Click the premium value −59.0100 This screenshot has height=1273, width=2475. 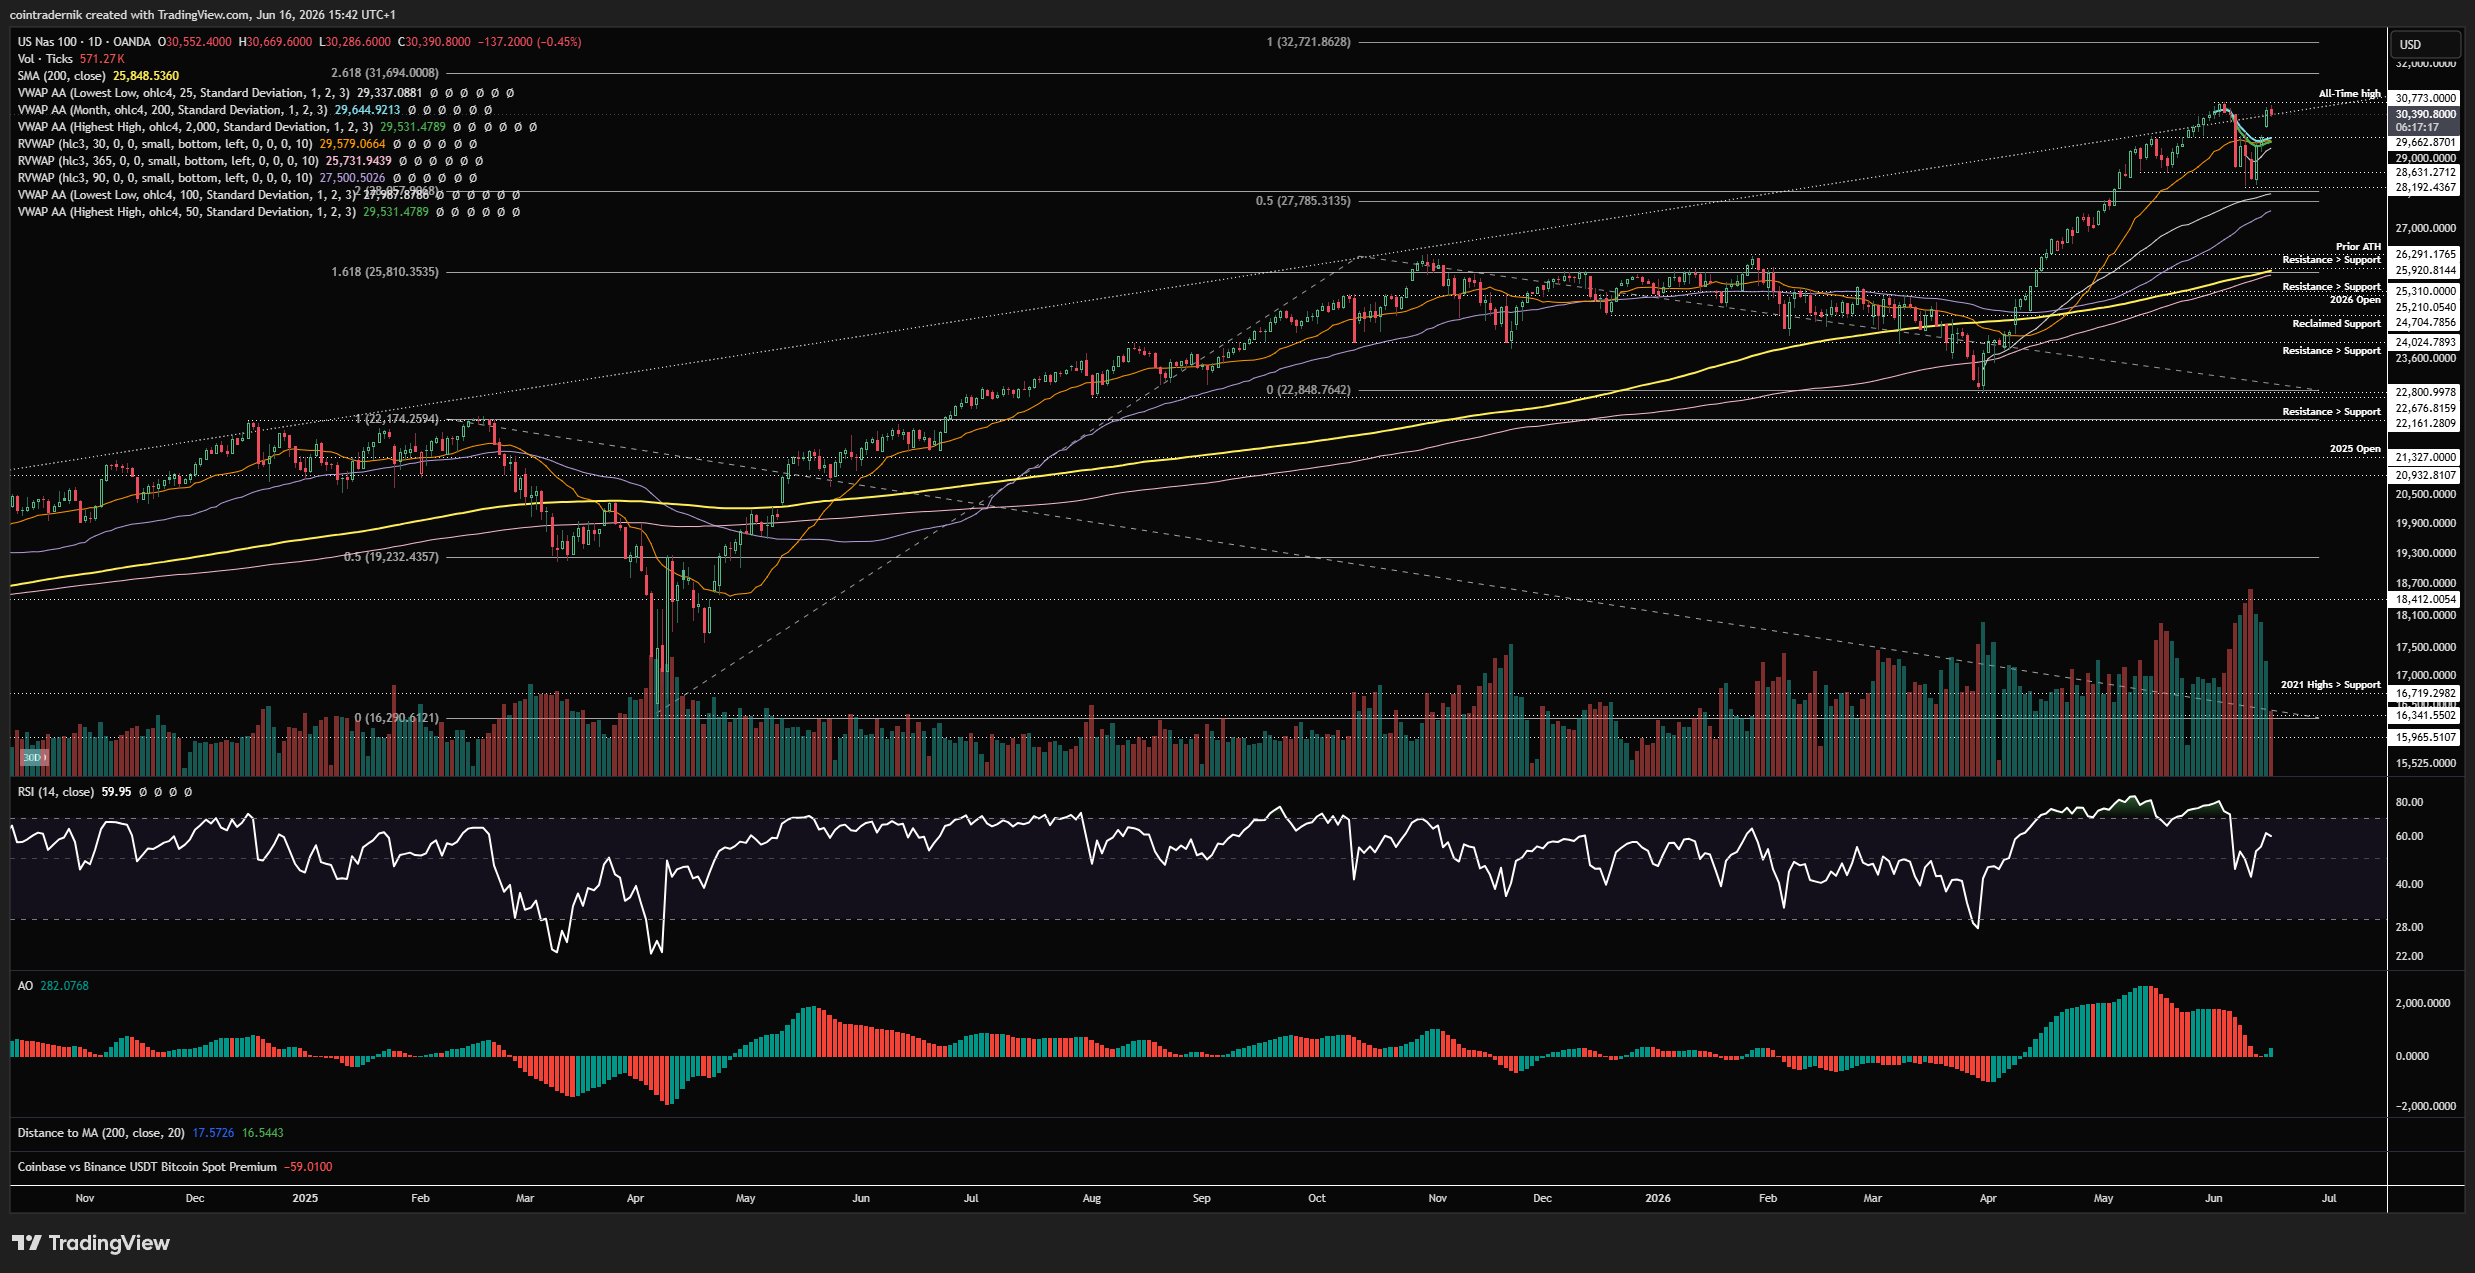pos(308,1167)
